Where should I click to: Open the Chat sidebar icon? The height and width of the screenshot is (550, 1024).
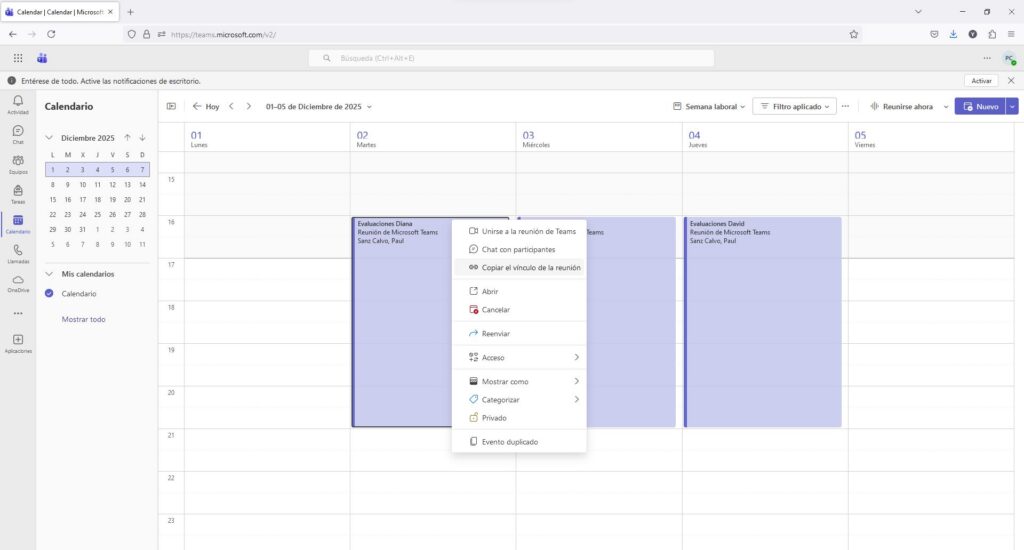pos(18,131)
